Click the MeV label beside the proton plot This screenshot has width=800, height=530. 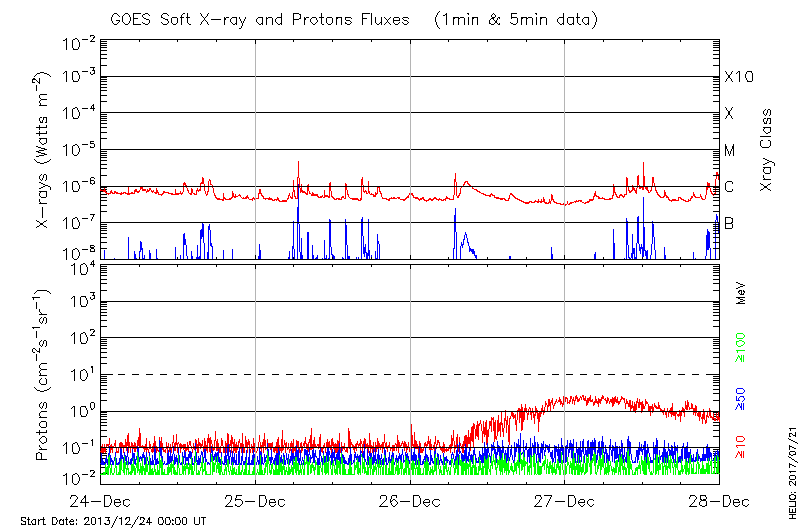coord(742,293)
